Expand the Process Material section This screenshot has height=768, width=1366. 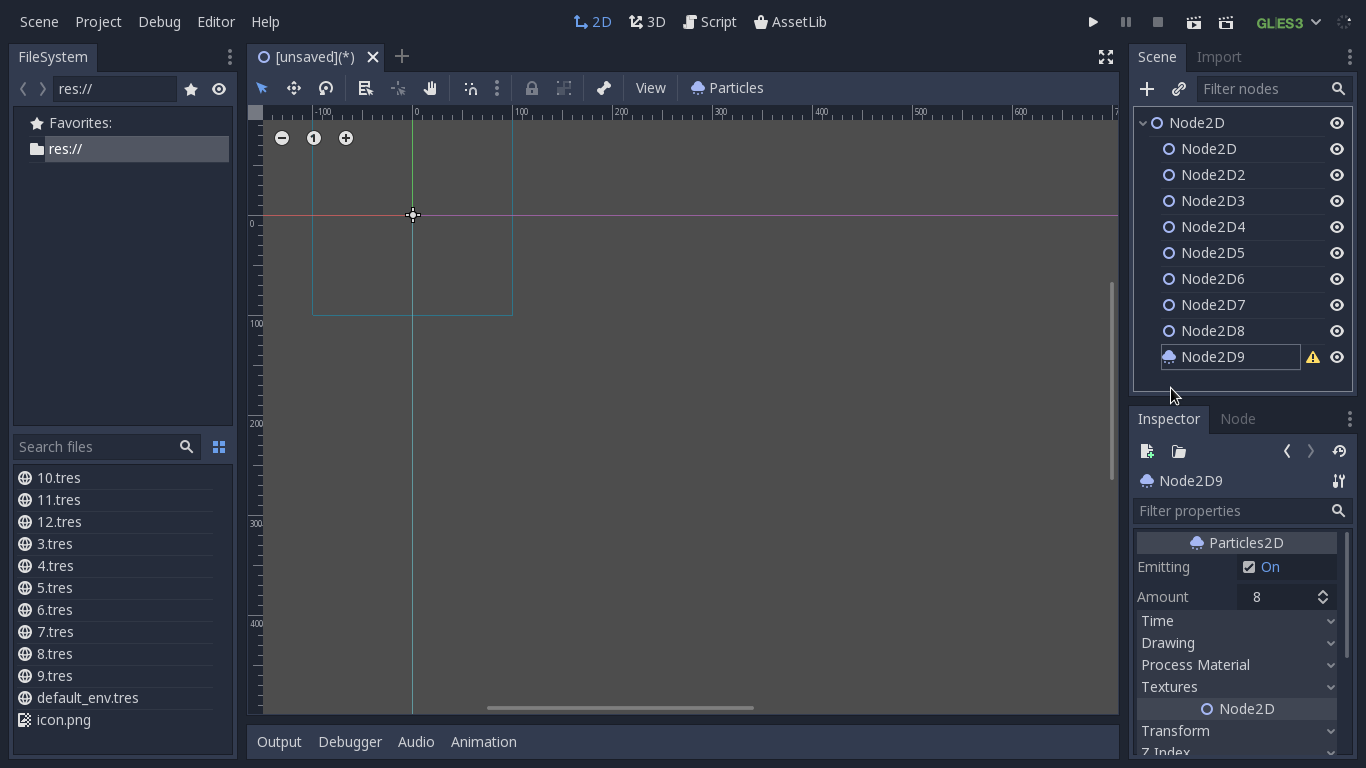(1237, 665)
